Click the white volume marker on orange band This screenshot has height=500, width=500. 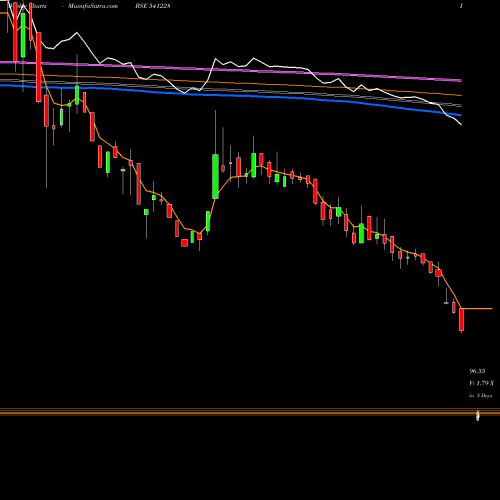[478, 416]
